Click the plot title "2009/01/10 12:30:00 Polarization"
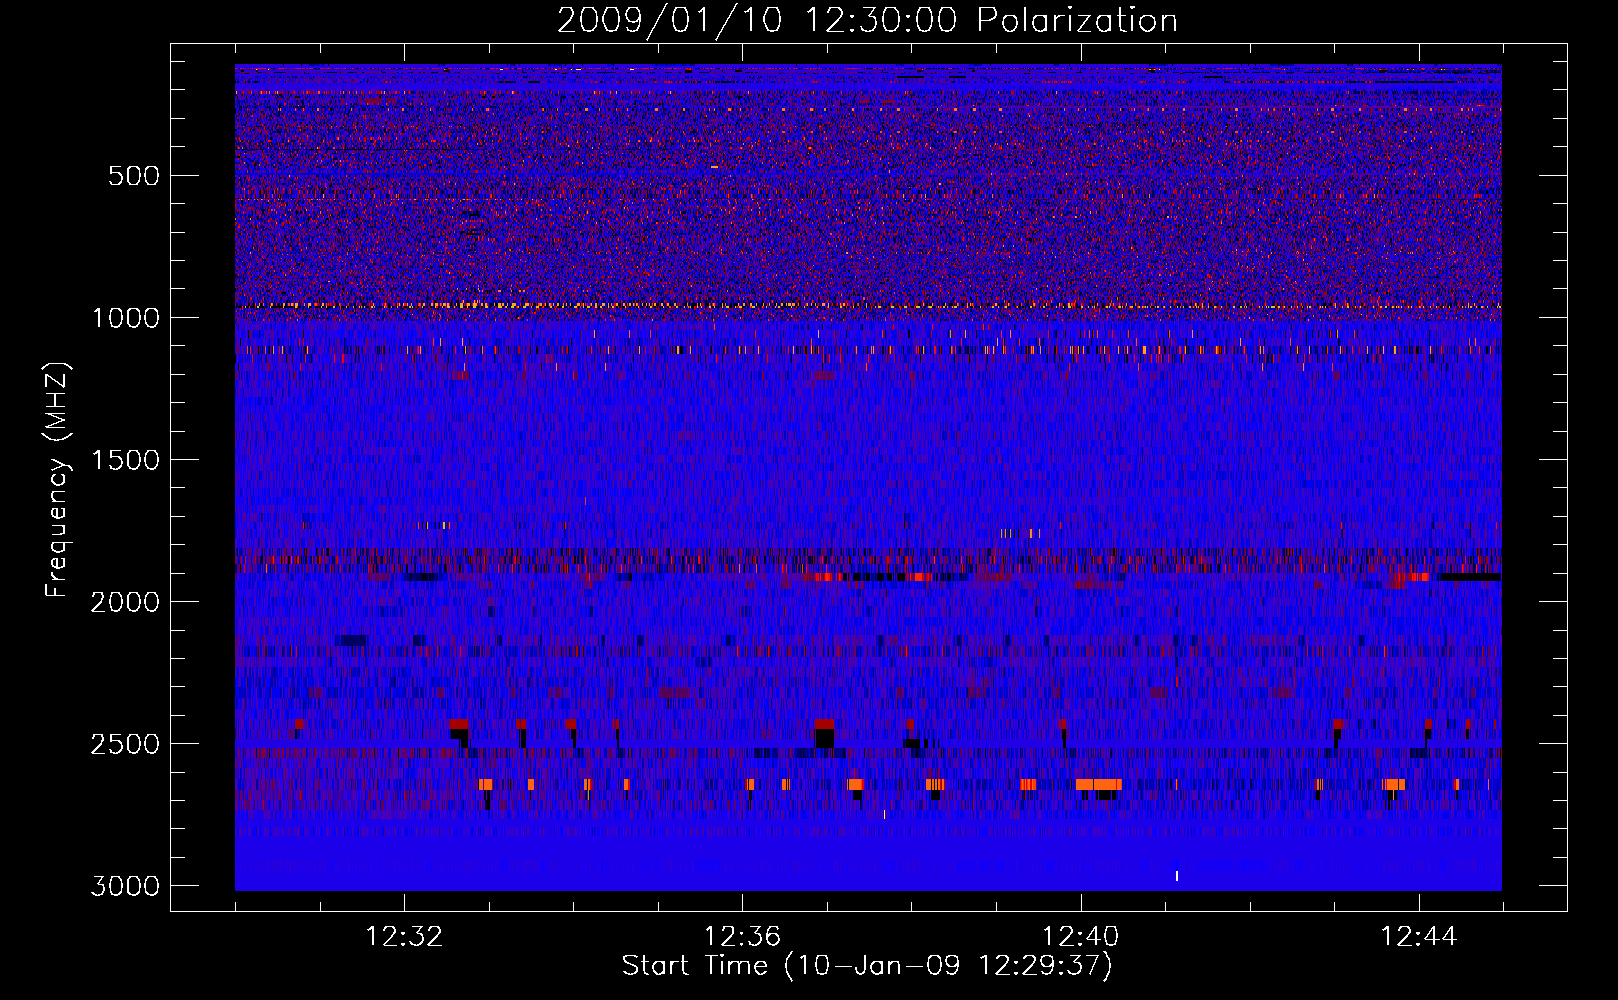This screenshot has height=1000, width=1618. (867, 21)
